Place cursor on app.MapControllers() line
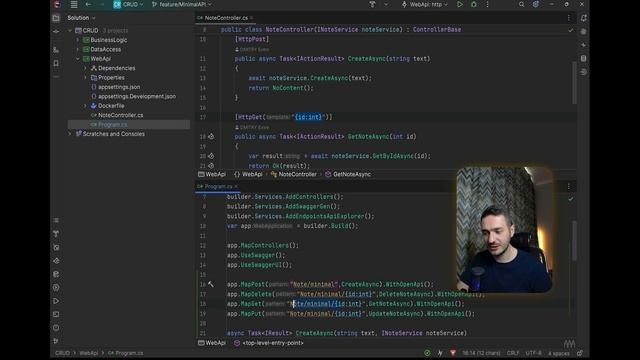The image size is (640, 360). tap(263, 245)
